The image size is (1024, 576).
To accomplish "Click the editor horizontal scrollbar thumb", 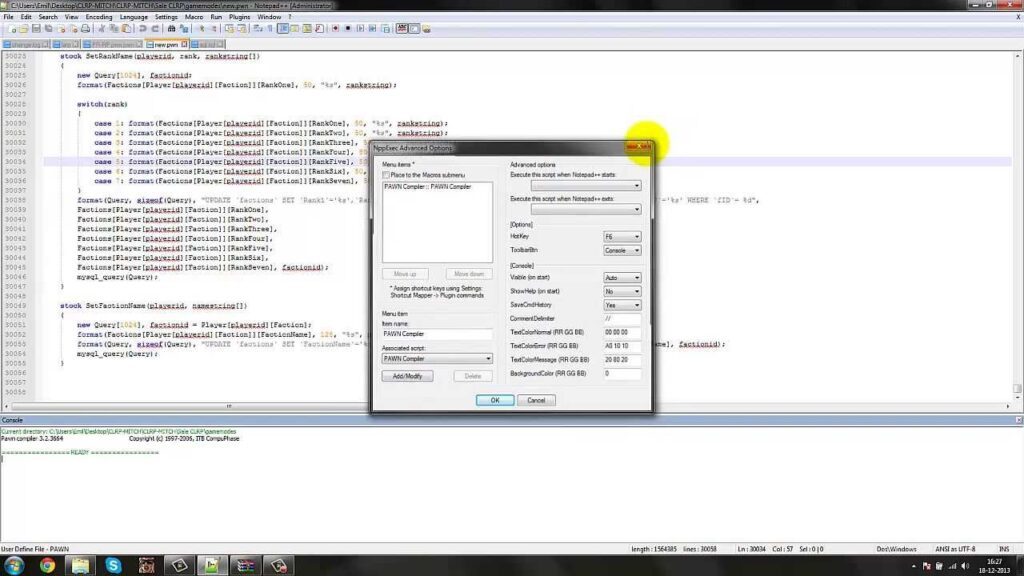I will tap(229, 406).
